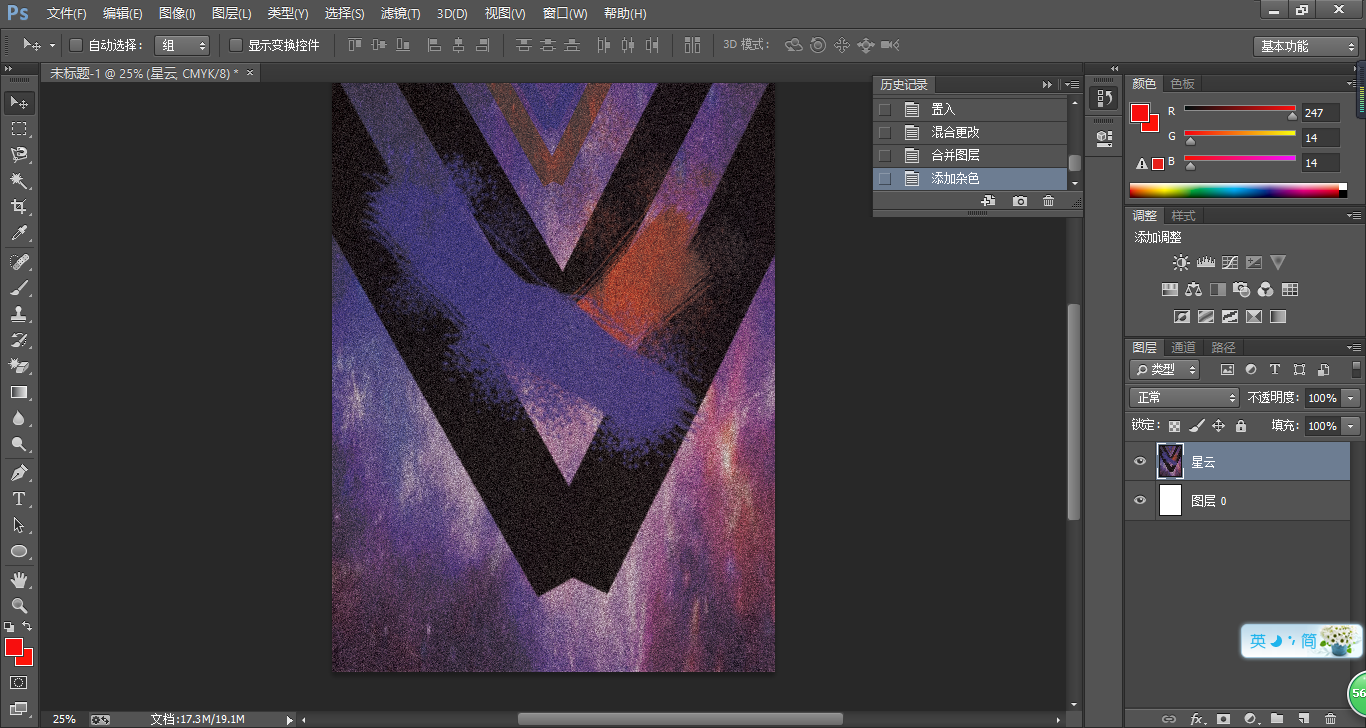Viewport: 1366px width, 728px height.
Task: Select the Blur tool
Action: pyautogui.click(x=19, y=419)
